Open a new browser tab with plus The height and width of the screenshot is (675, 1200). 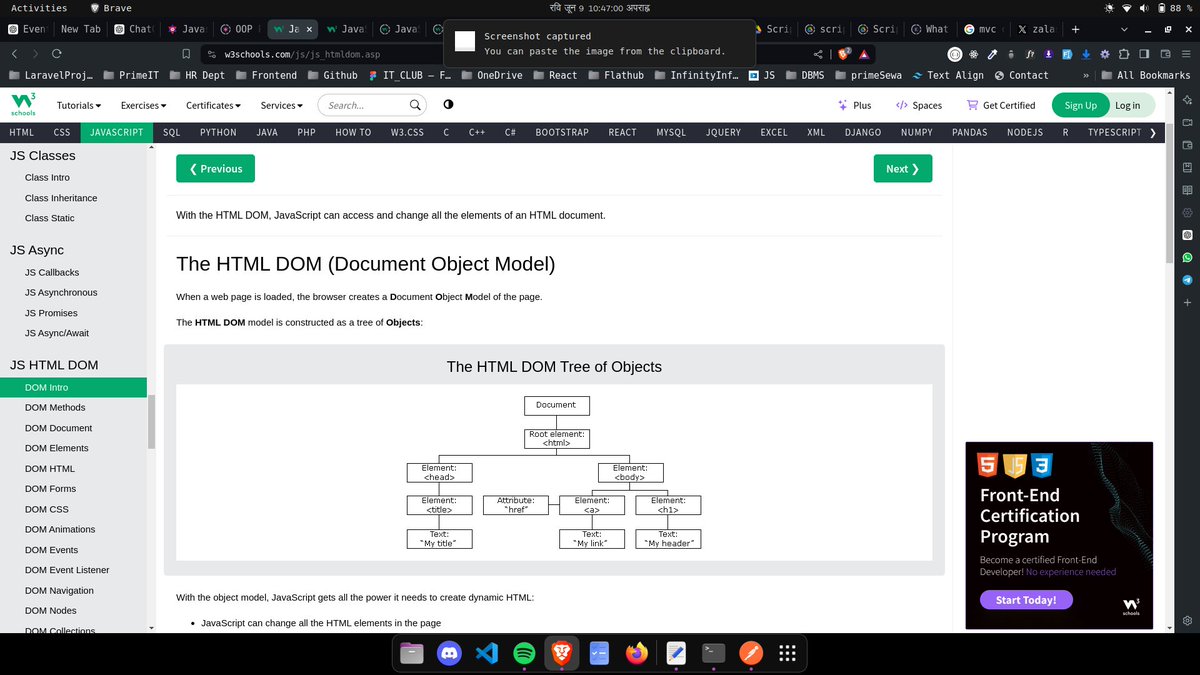tap(1076, 29)
